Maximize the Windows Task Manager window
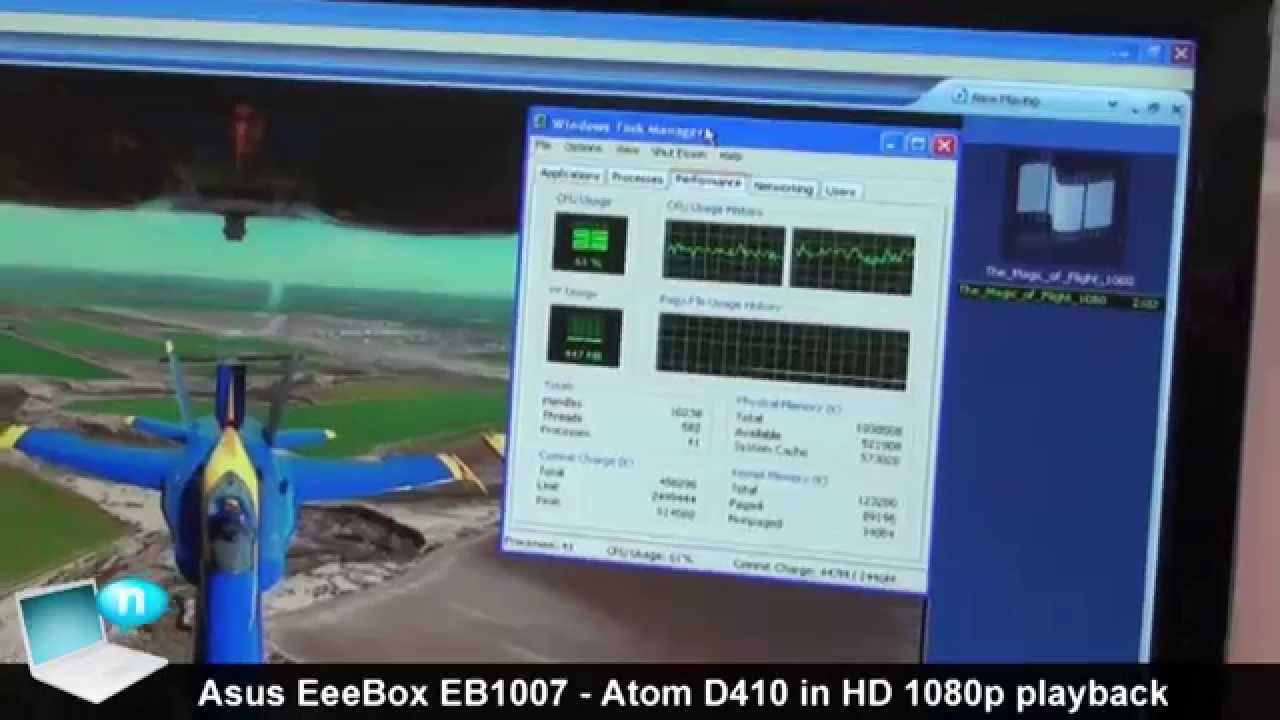 (917, 144)
